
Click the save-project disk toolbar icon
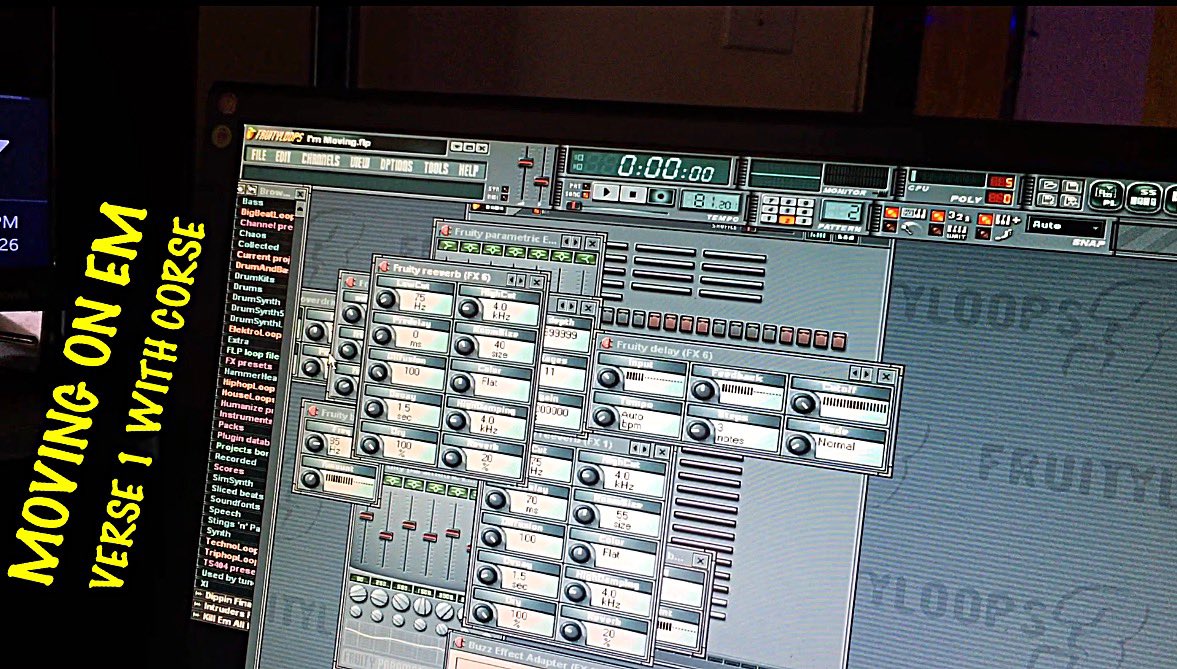[1072, 185]
